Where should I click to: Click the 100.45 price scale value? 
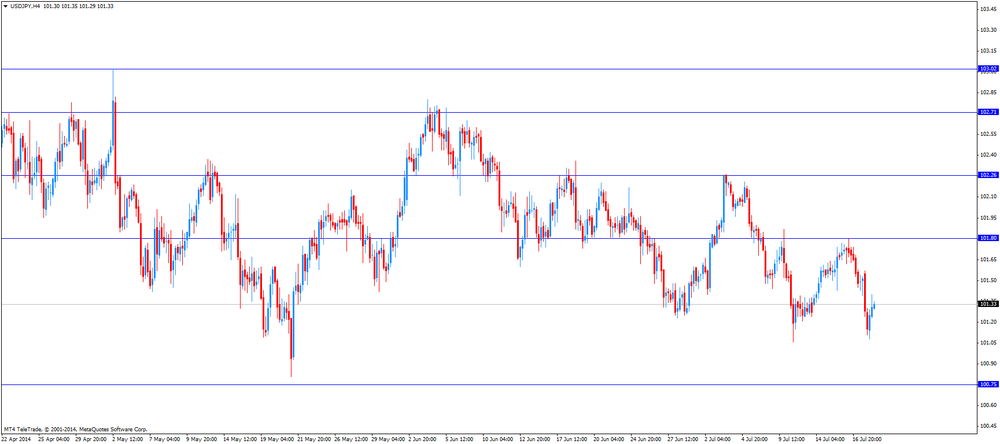(988, 426)
